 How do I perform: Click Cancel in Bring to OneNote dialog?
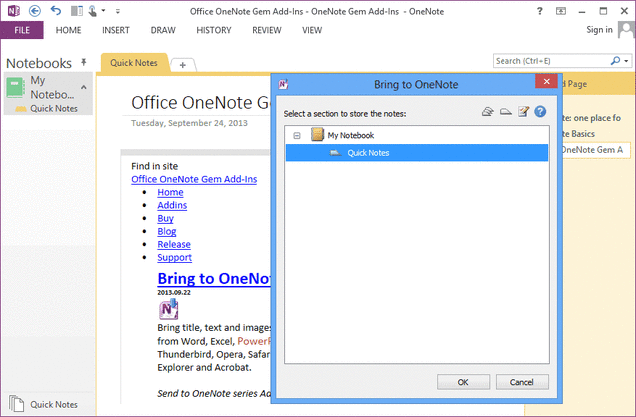tap(522, 382)
